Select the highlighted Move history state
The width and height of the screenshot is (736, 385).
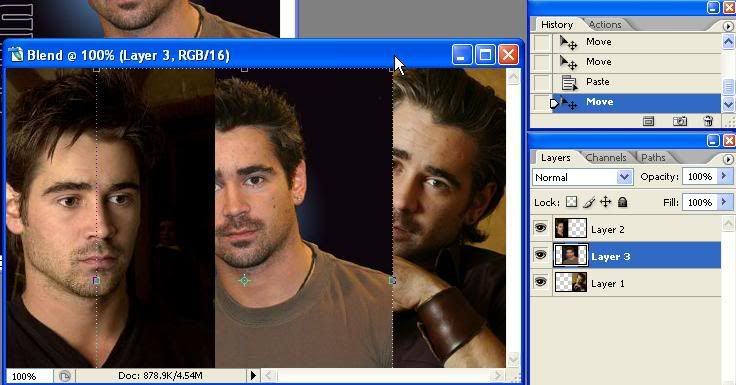pos(636,102)
